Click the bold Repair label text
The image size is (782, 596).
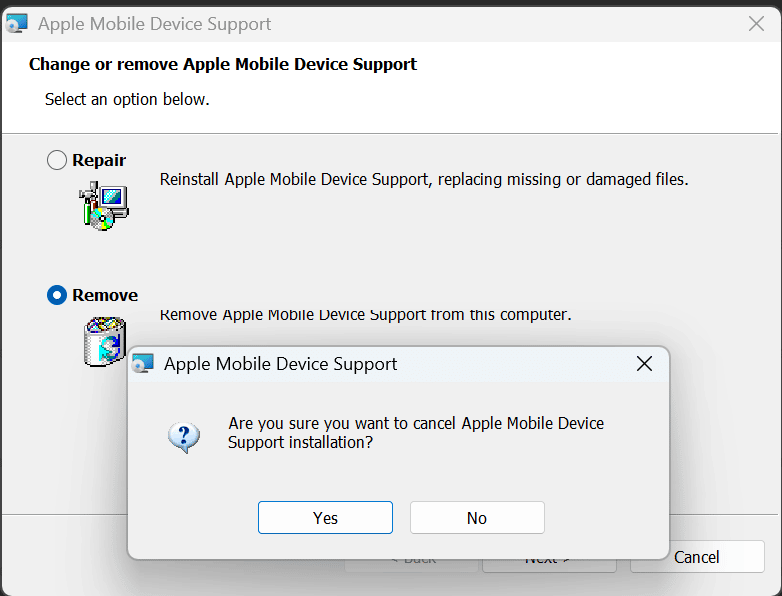coord(99,160)
